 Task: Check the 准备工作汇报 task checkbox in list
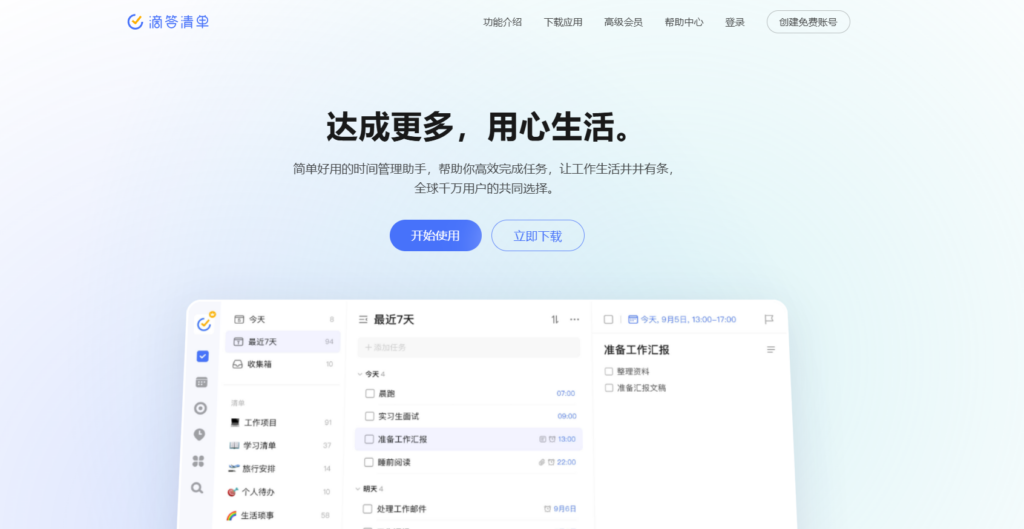tap(369, 439)
